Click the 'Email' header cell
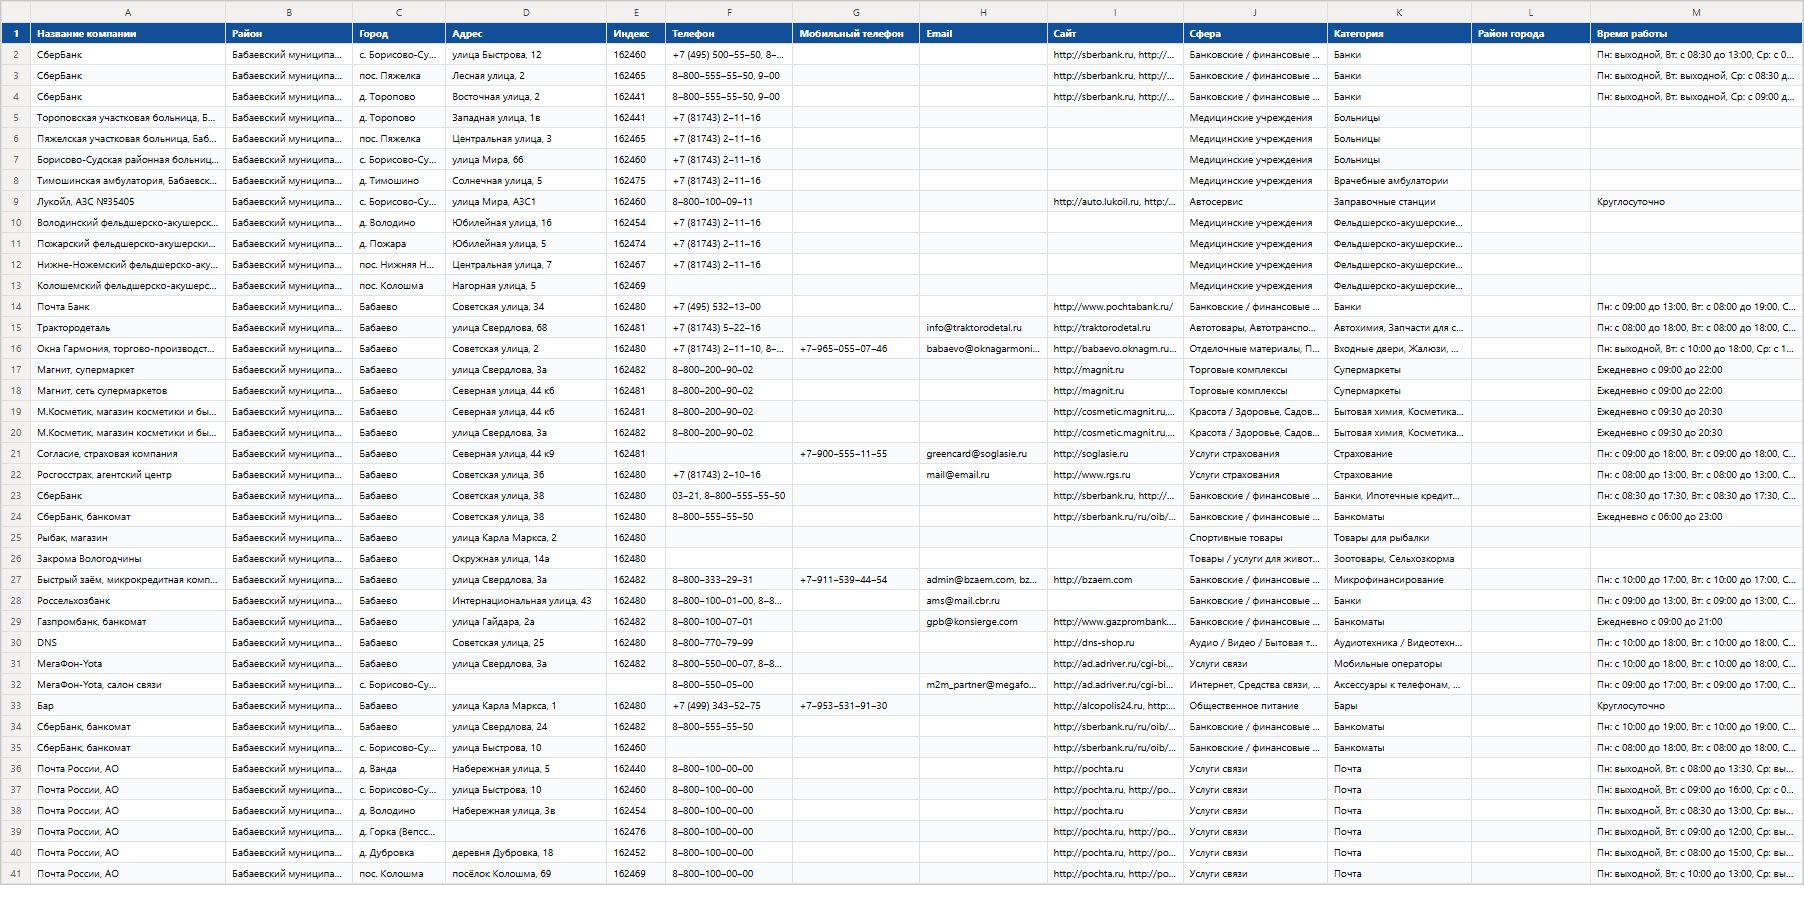This screenshot has height=902, width=1804. [x=983, y=34]
